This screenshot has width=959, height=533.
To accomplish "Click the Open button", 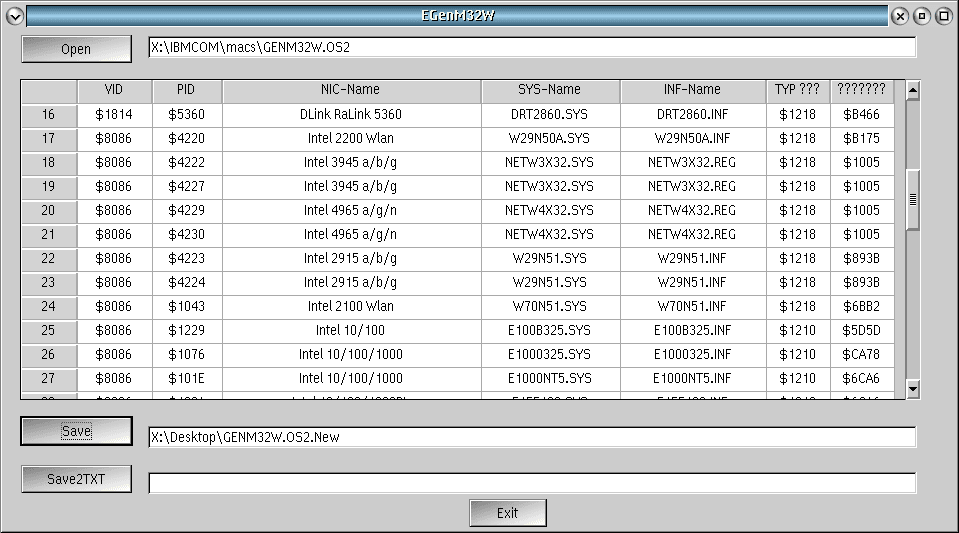I will pyautogui.click(x=76, y=49).
